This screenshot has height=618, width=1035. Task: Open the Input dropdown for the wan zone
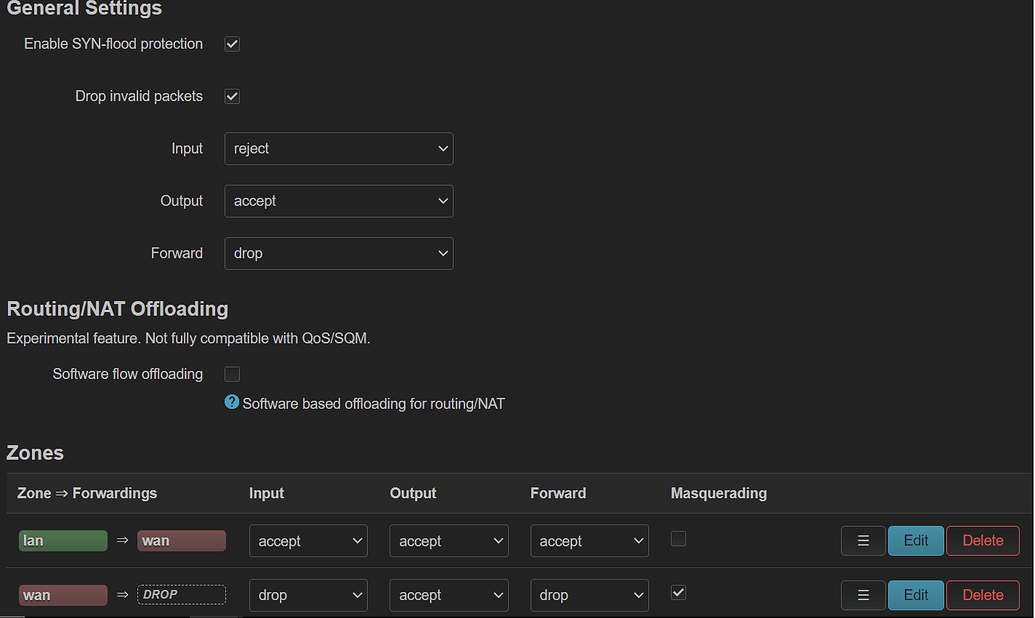[x=308, y=594]
